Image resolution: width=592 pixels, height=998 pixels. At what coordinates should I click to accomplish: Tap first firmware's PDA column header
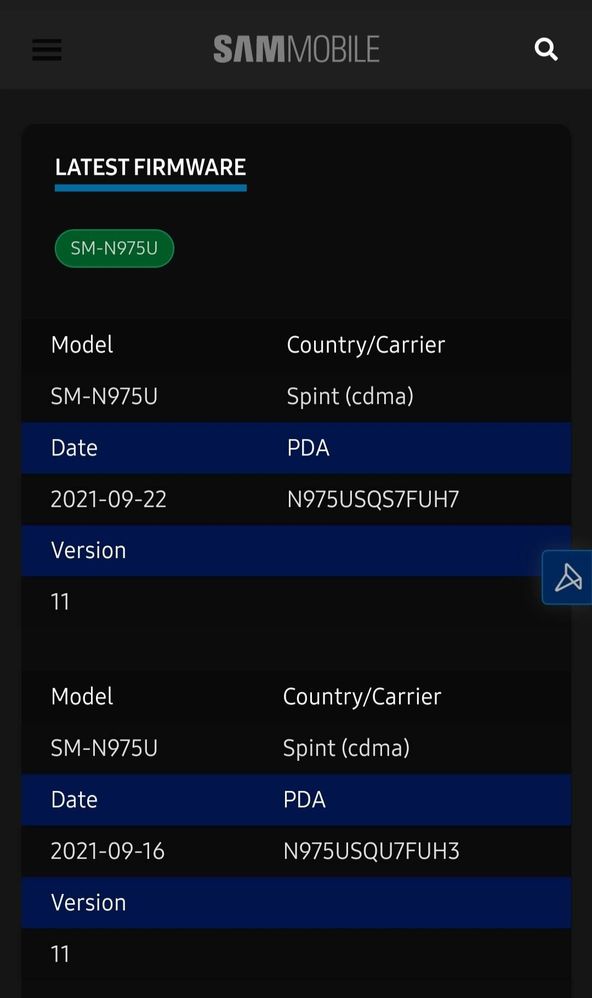[x=308, y=447]
